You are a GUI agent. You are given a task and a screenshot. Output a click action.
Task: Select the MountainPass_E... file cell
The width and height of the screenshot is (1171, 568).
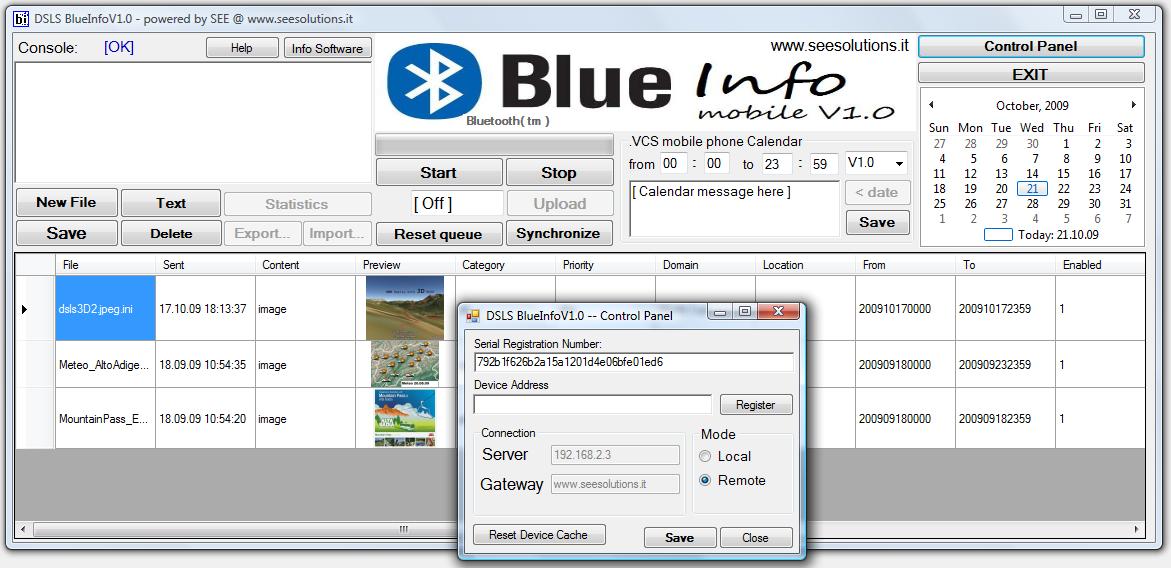pyautogui.click(x=105, y=419)
